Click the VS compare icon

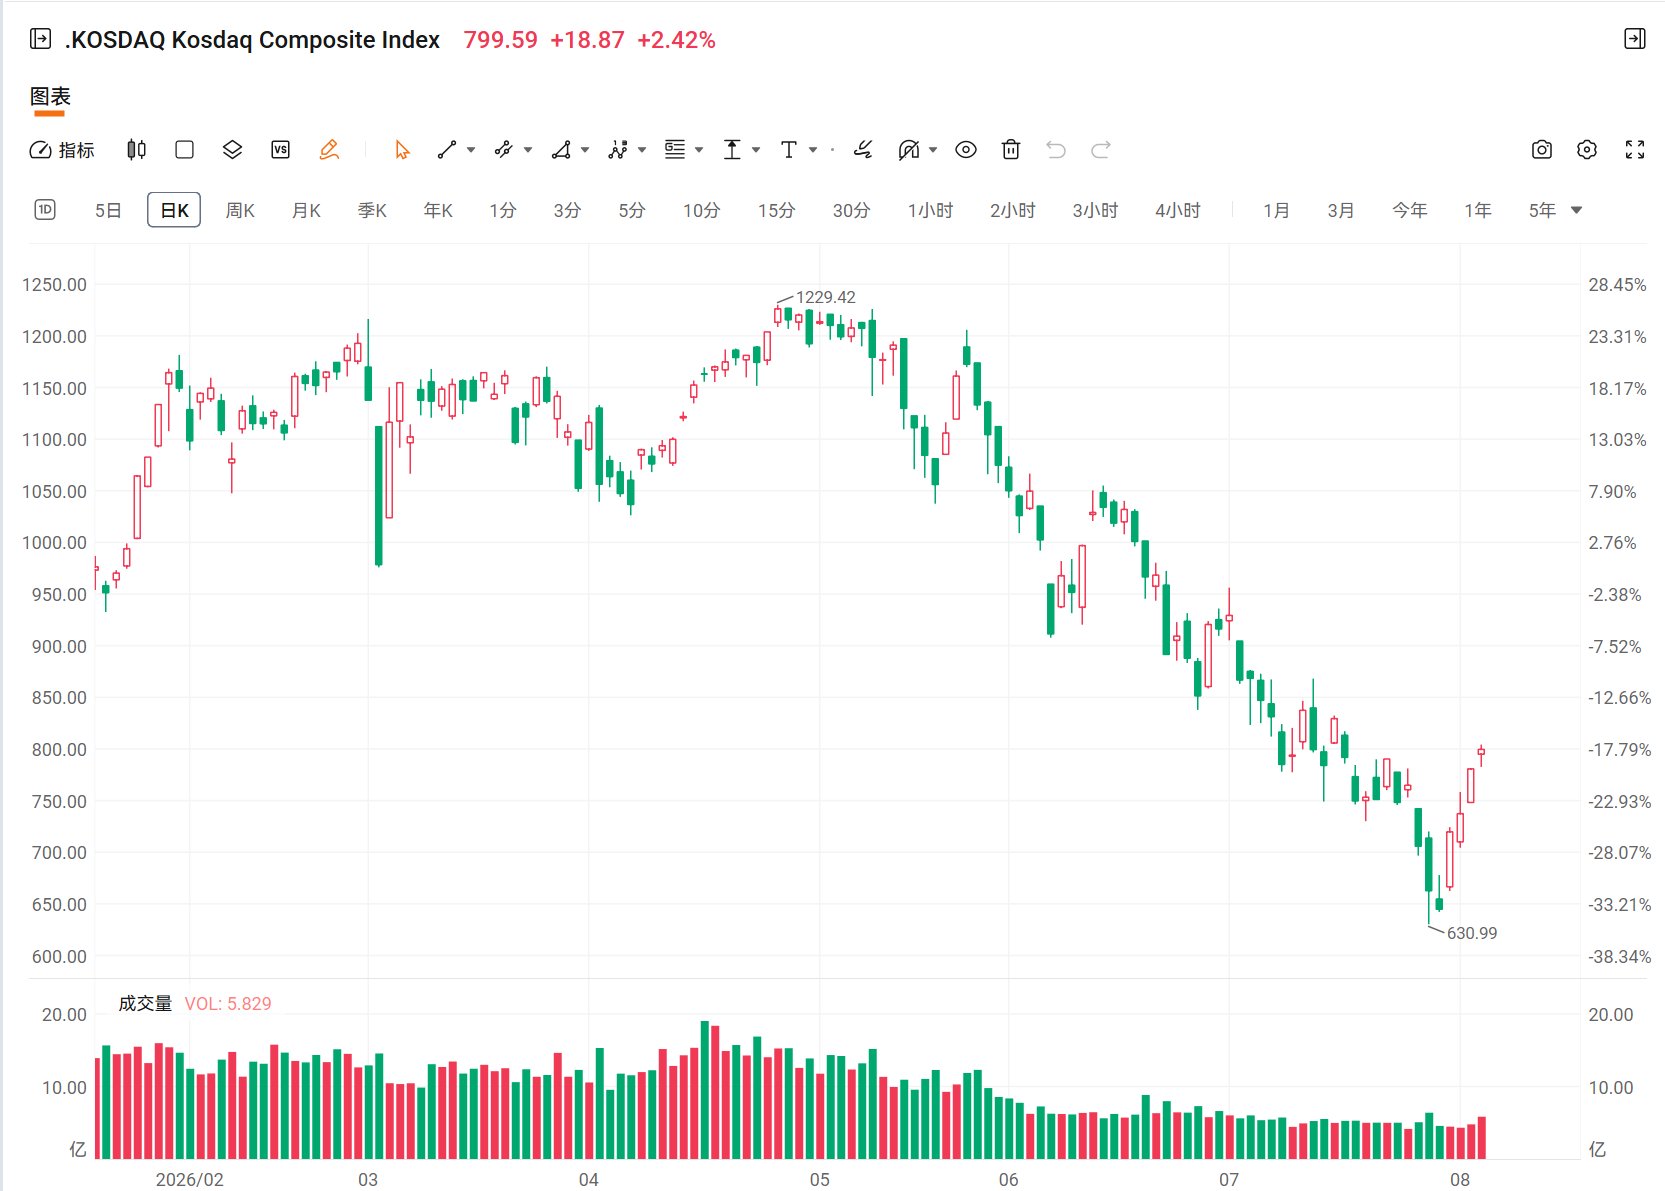(281, 150)
